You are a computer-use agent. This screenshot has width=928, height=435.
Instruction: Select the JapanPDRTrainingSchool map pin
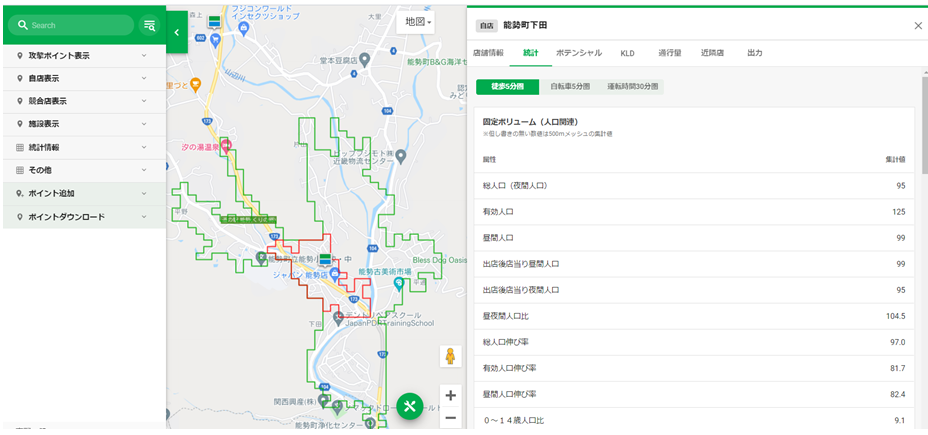[338, 318]
